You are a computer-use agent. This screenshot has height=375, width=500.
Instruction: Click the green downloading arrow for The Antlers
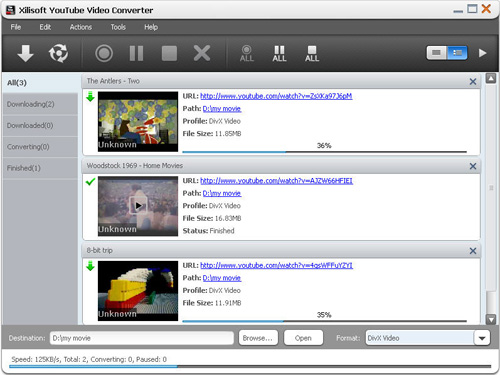(90, 97)
